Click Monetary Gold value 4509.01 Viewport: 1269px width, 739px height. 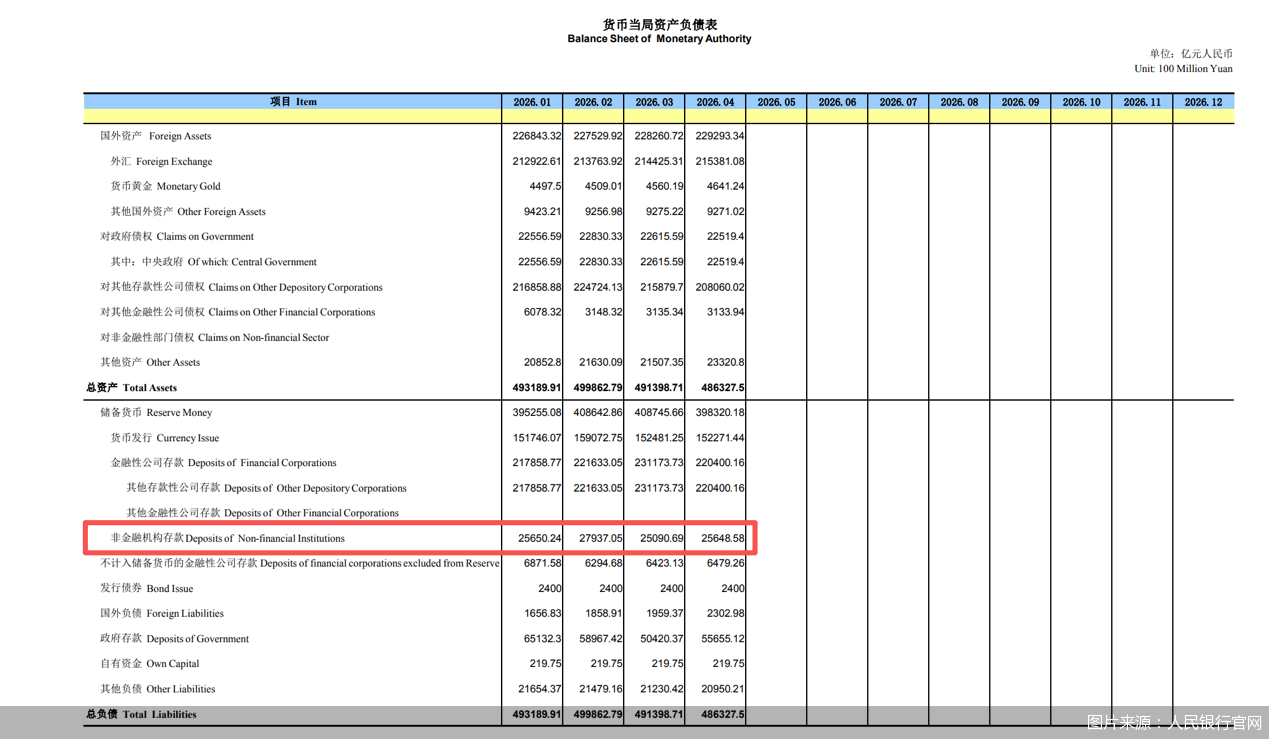[x=604, y=186]
